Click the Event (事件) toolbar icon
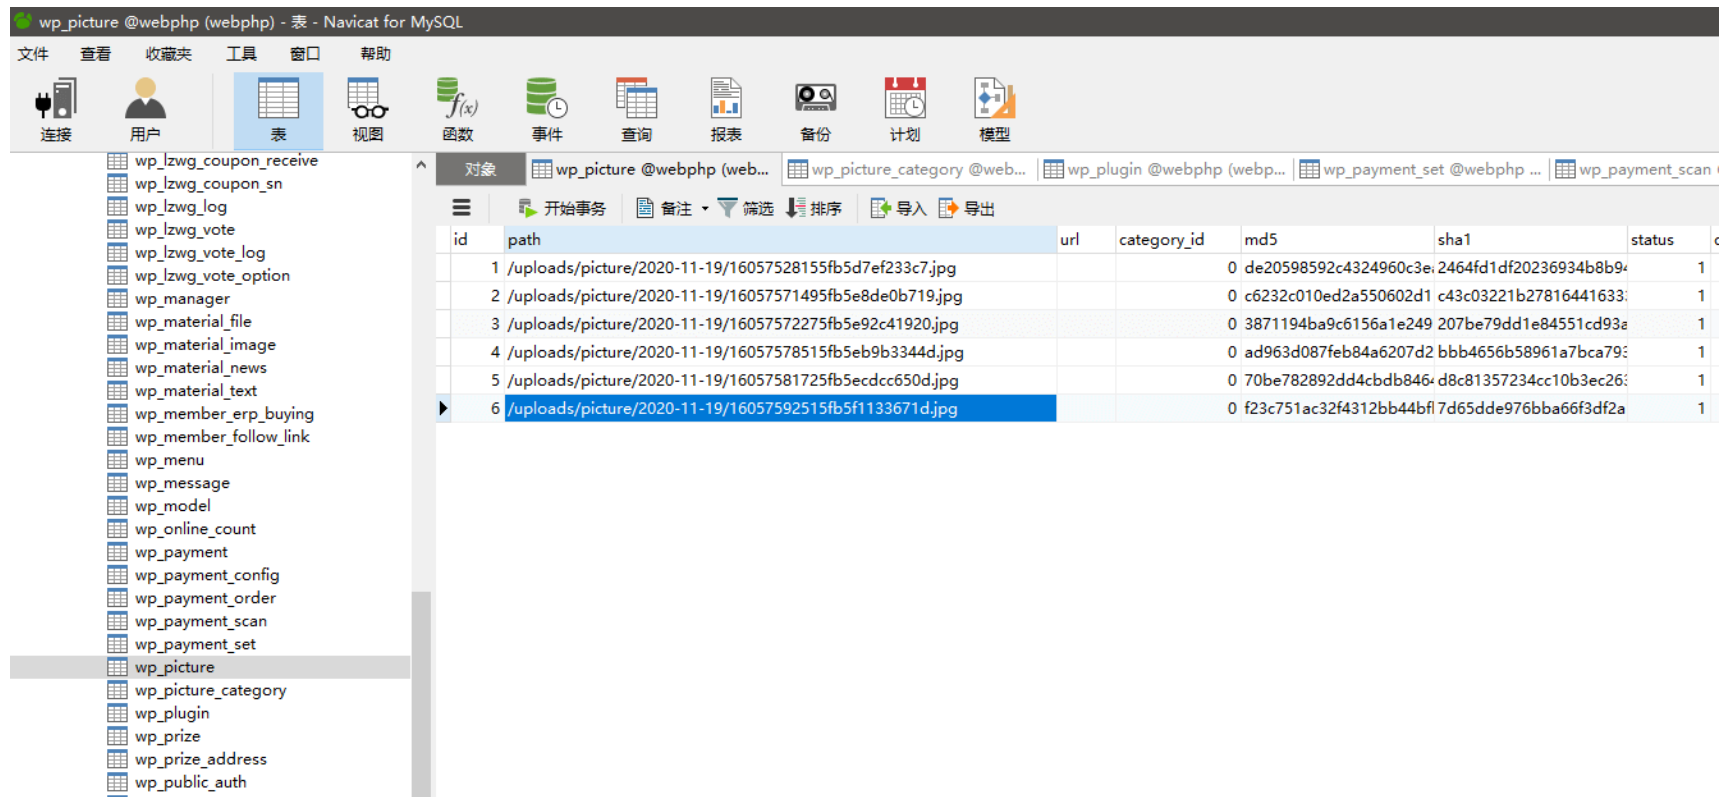 pos(547,110)
